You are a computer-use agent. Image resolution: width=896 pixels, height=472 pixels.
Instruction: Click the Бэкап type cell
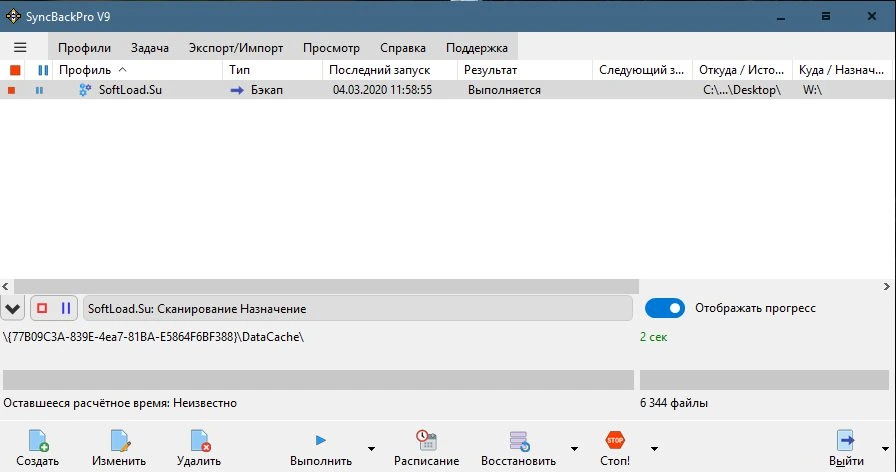266,90
